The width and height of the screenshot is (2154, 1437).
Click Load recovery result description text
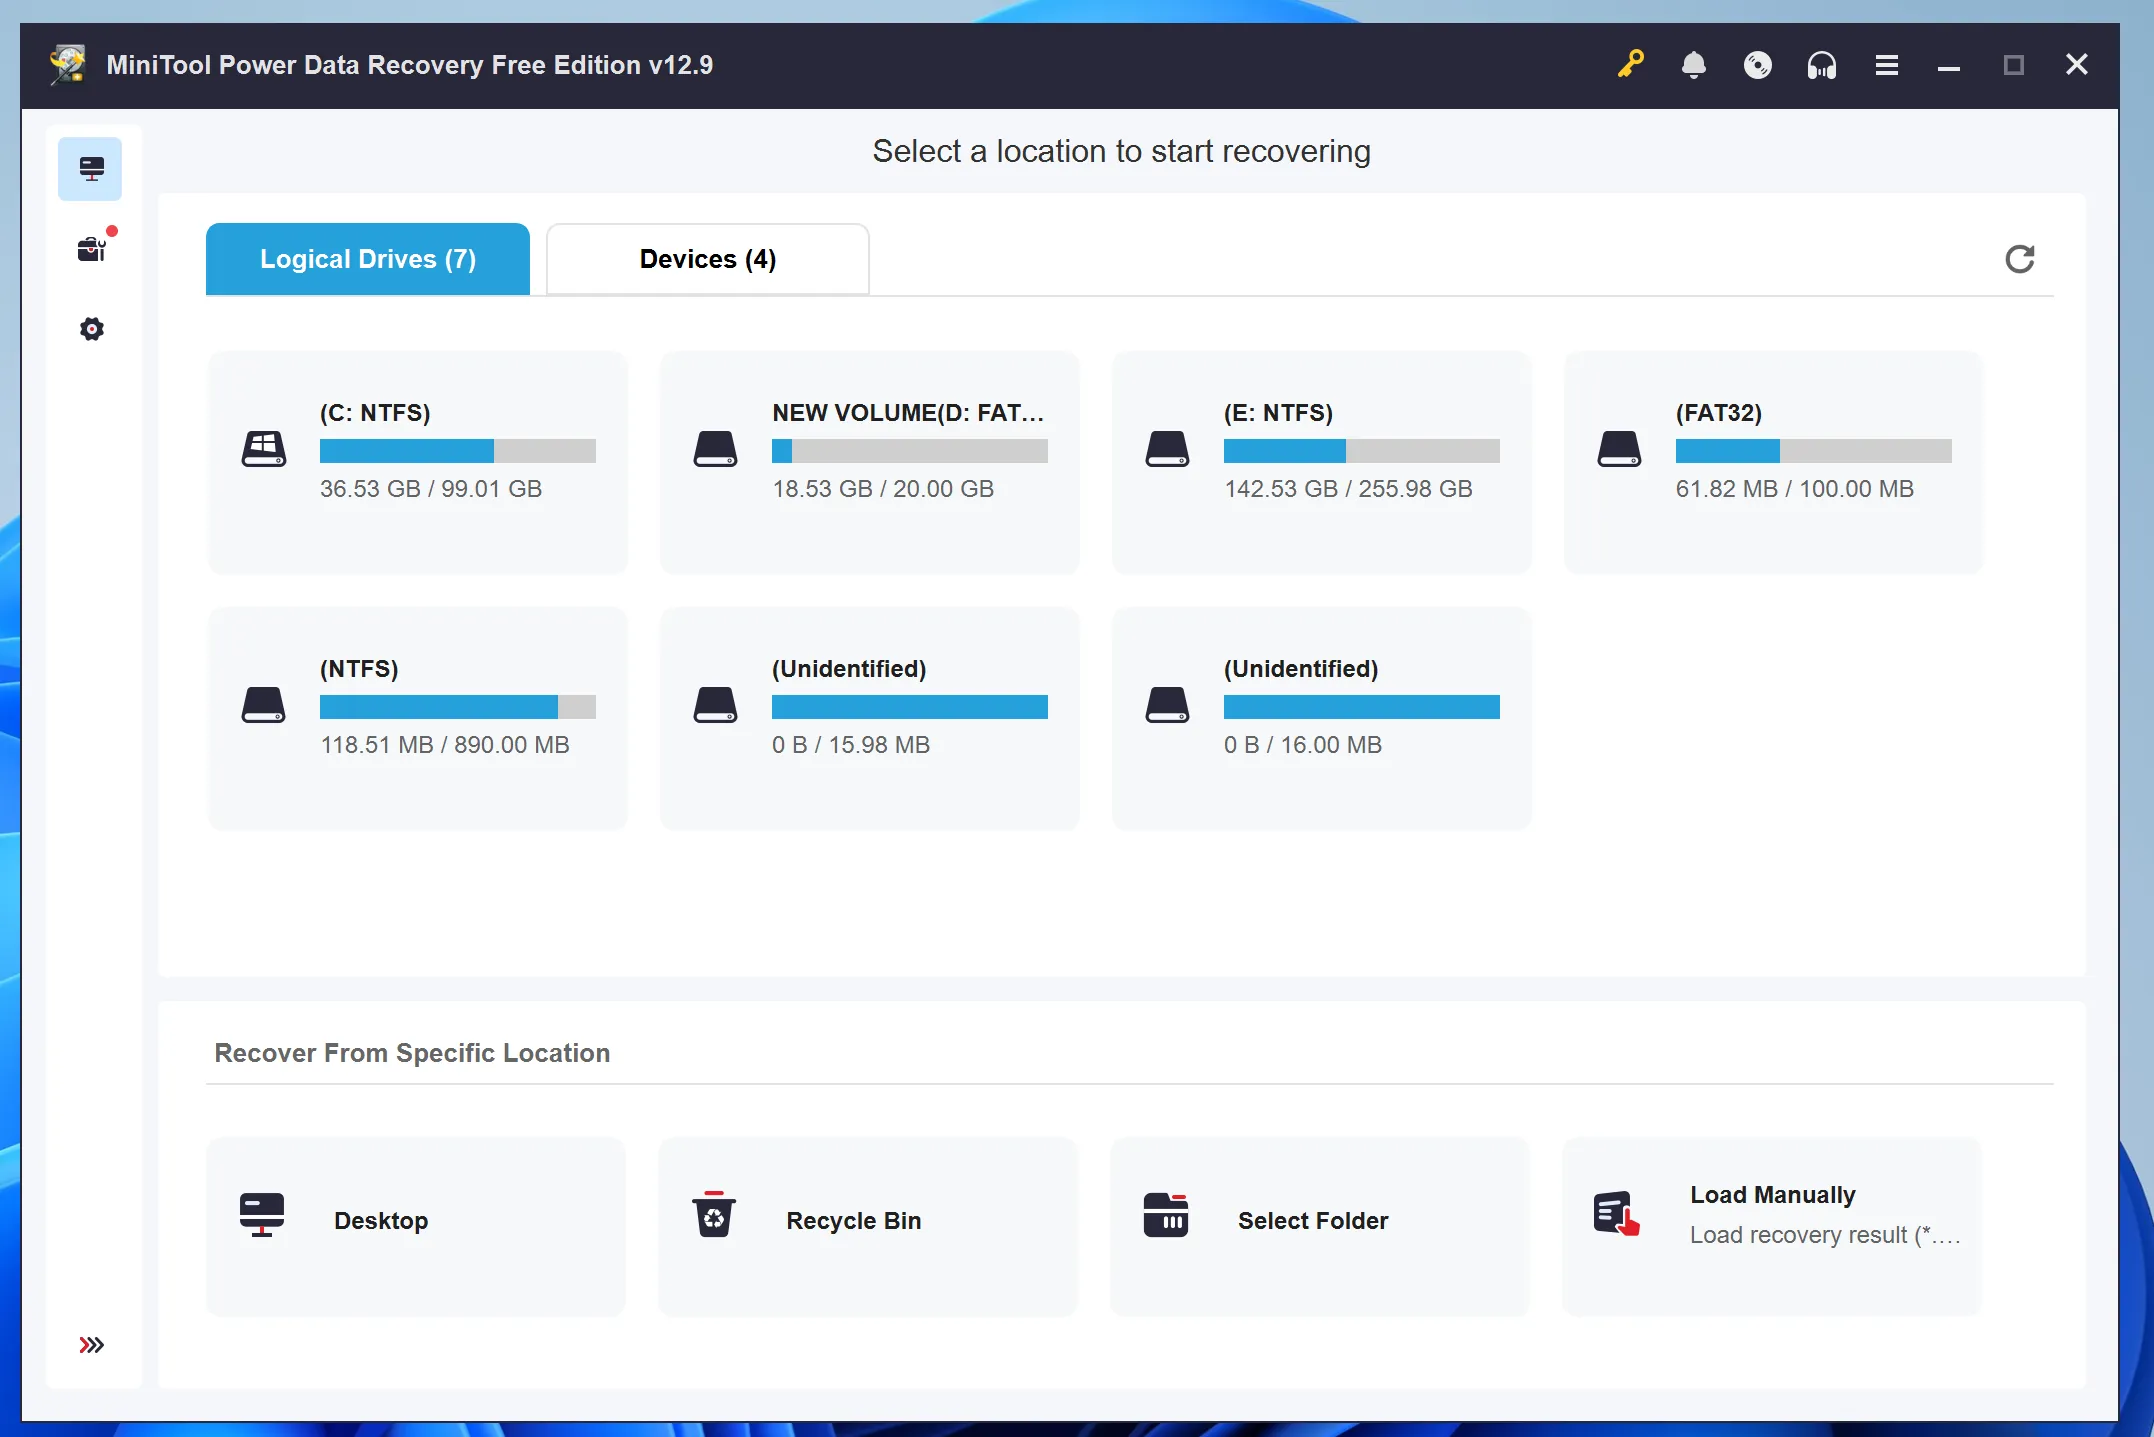[1825, 1235]
